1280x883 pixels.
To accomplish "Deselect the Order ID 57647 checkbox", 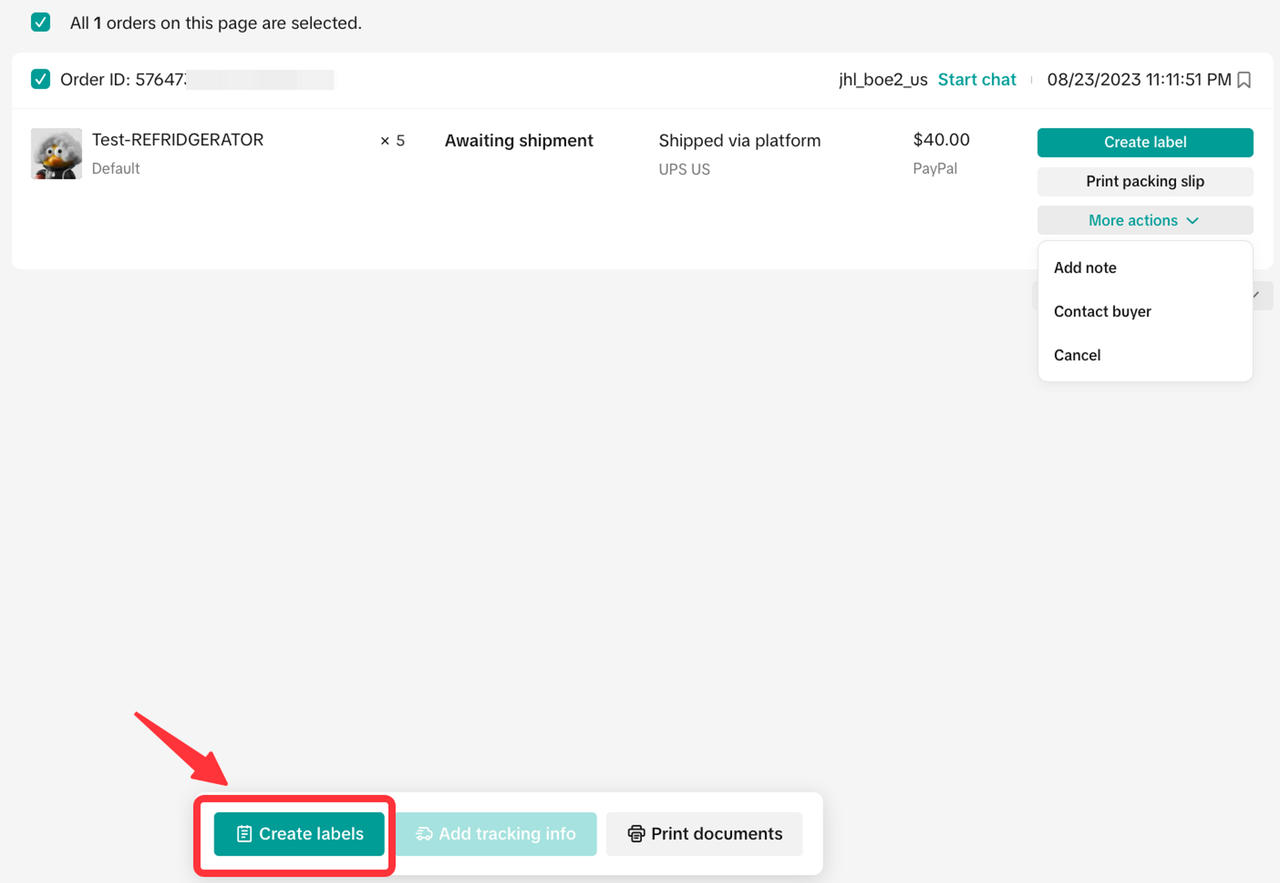I will (41, 79).
